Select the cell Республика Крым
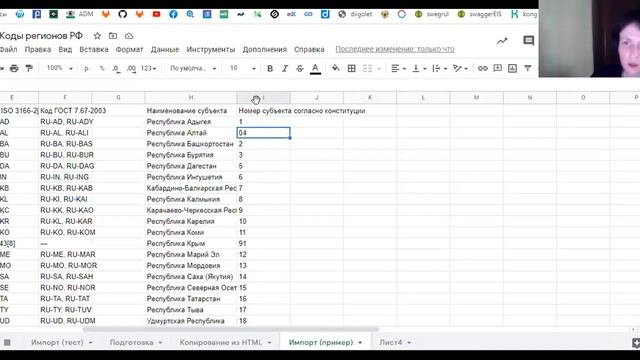Screen dimensions: 640x360 pyautogui.click(x=191, y=244)
